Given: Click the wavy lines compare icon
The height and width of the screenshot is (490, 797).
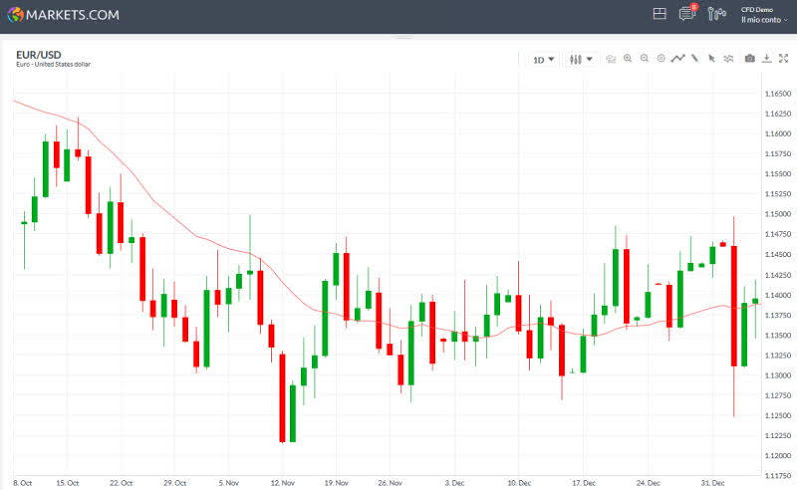Looking at the screenshot, I should [728, 59].
